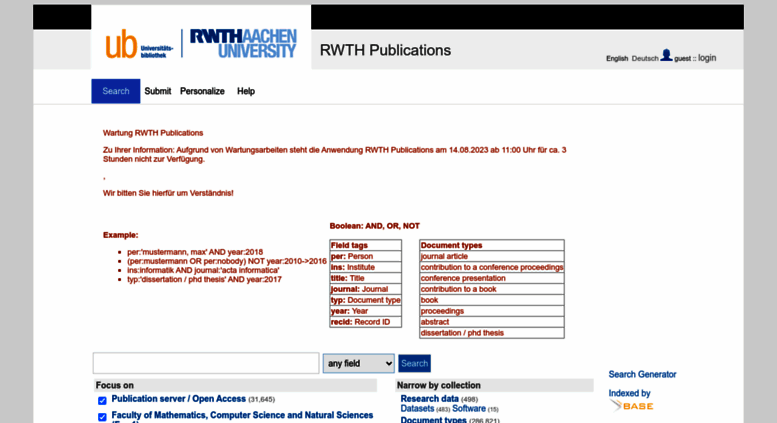Switch language to English

tap(617, 58)
